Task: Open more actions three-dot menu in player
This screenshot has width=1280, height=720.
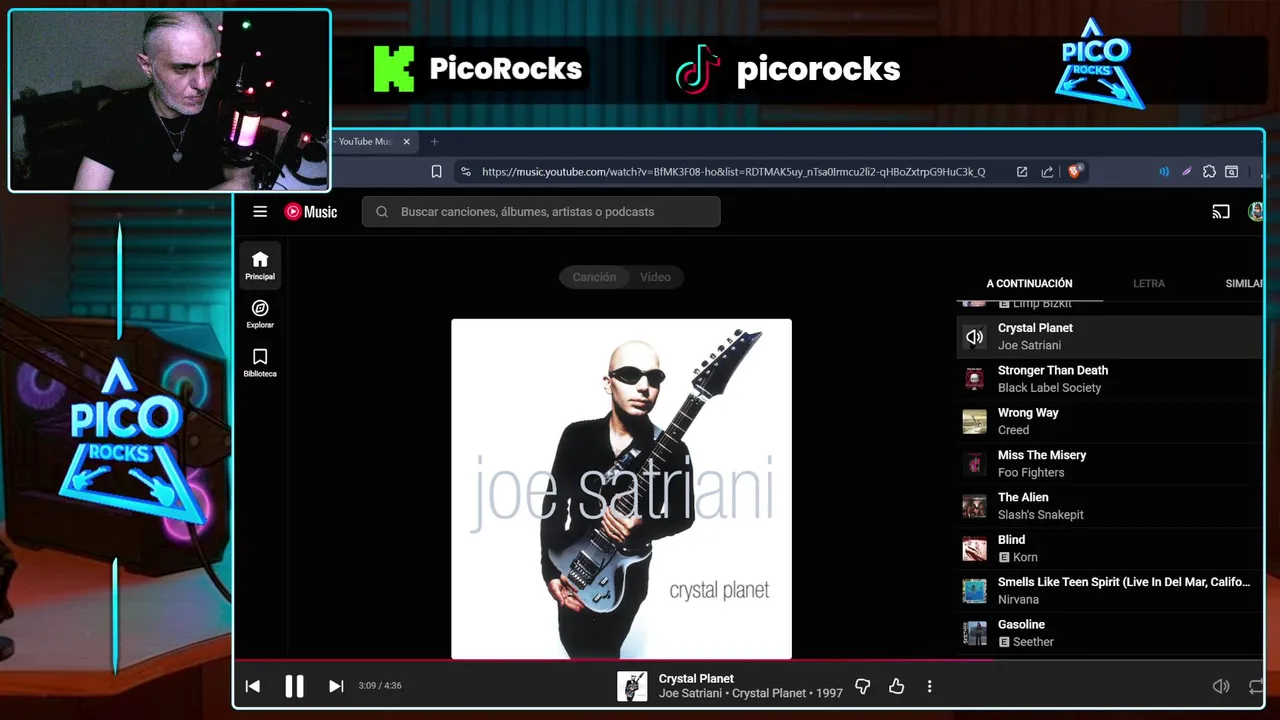Action: [x=929, y=686]
